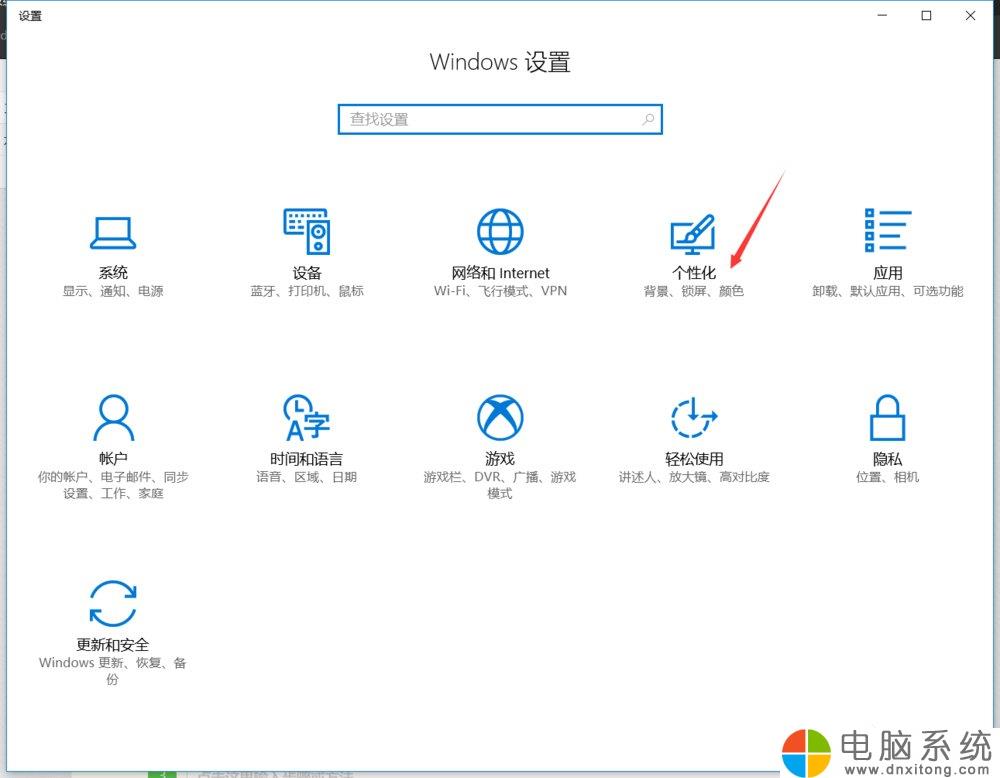Click the search magnifier icon
This screenshot has height=778, width=1000.
coord(648,119)
